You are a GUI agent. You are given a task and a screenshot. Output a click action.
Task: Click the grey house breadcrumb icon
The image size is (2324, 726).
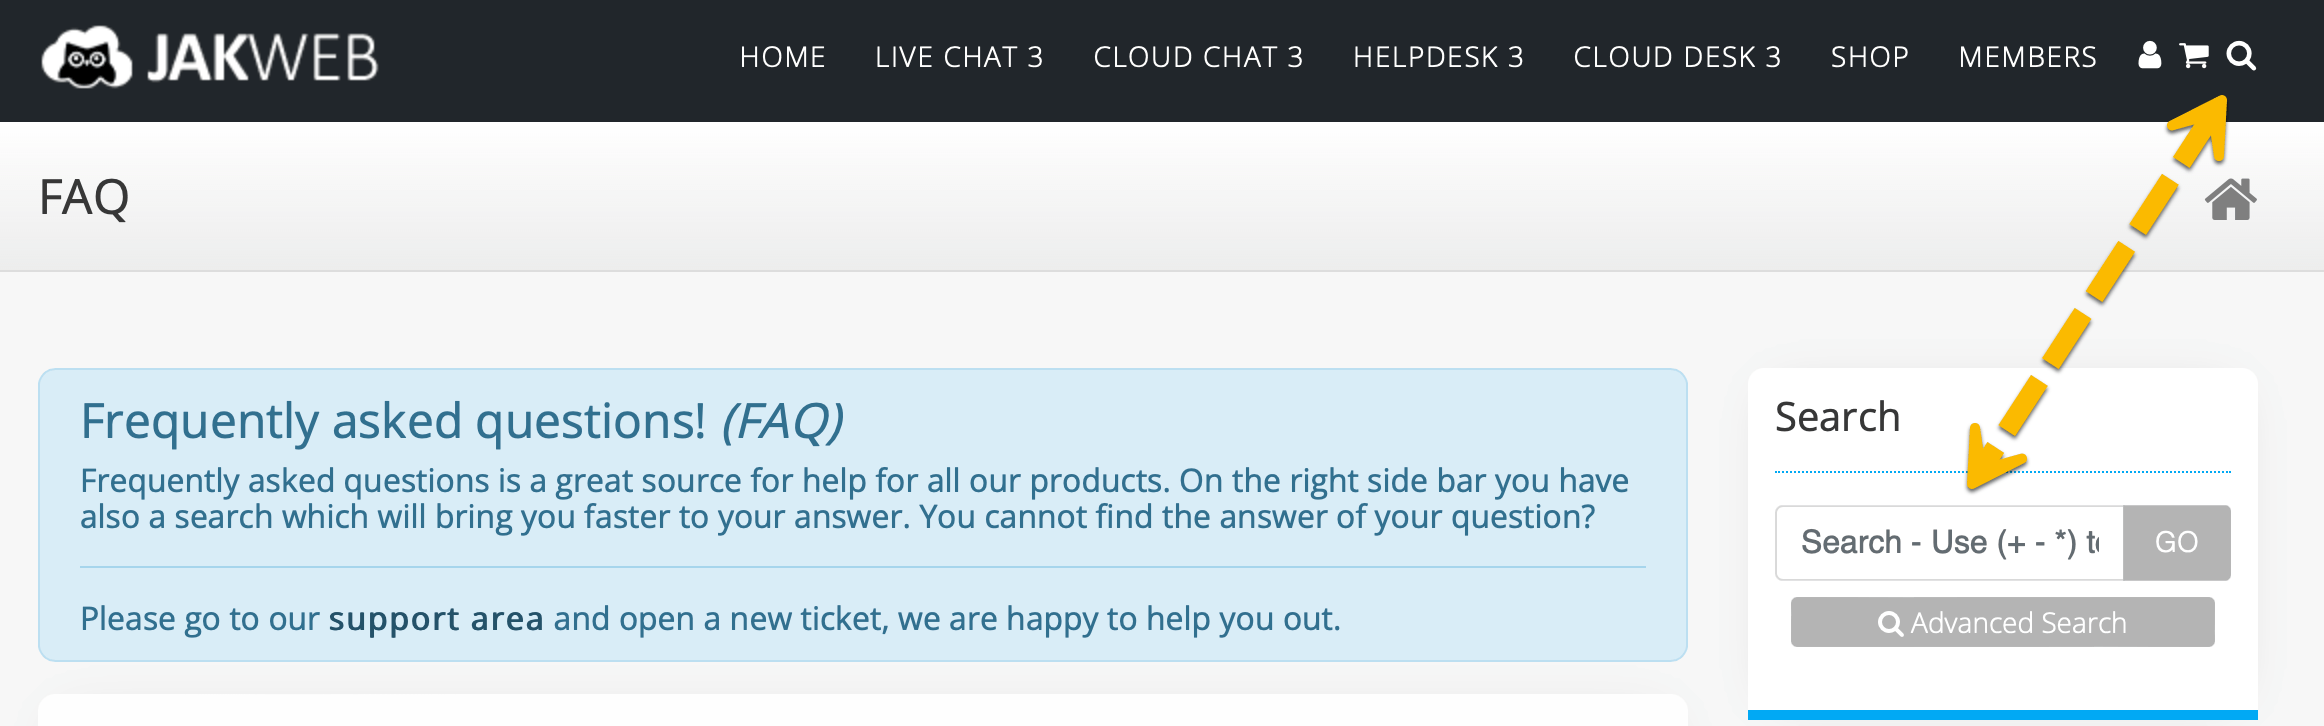point(2231,199)
